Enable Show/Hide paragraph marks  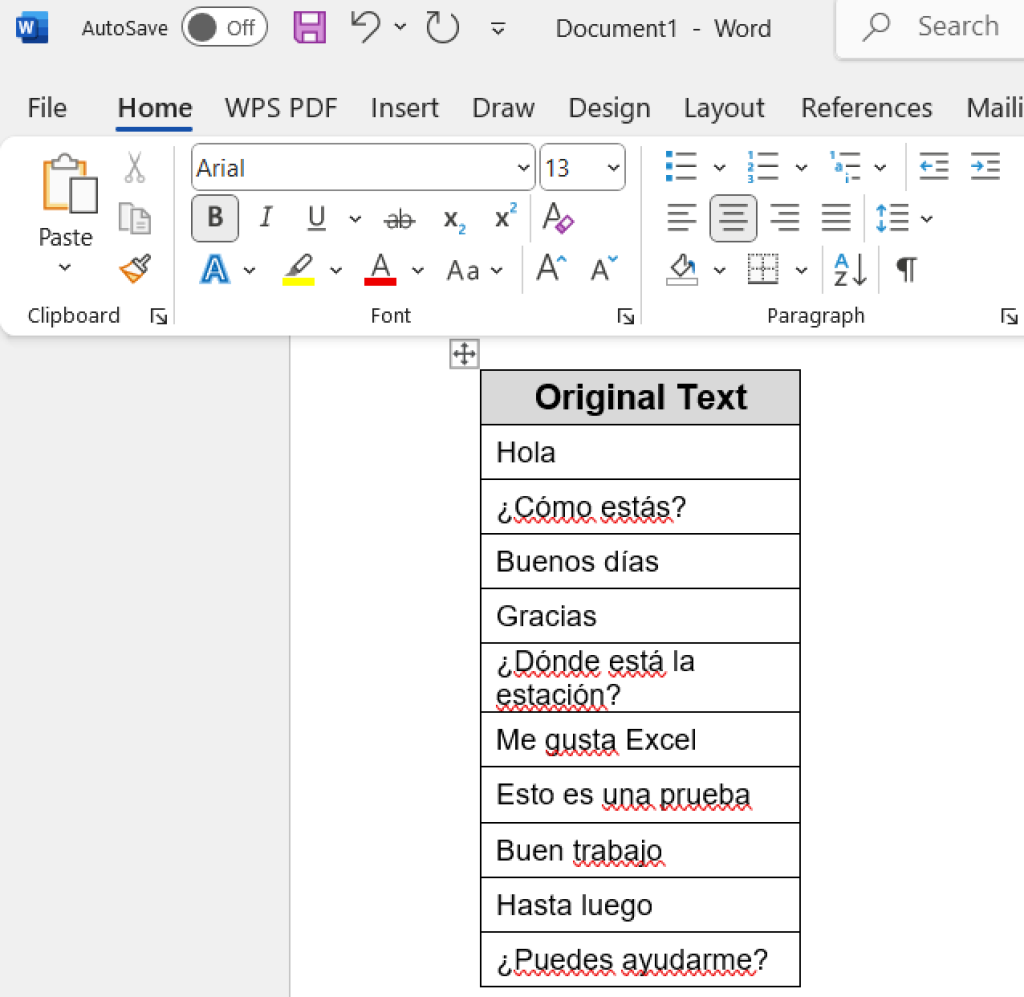point(905,269)
